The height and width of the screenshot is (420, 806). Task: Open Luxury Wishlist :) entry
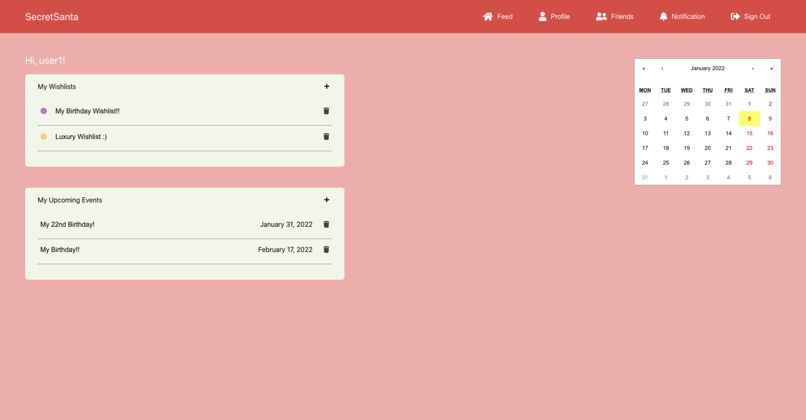(x=81, y=137)
